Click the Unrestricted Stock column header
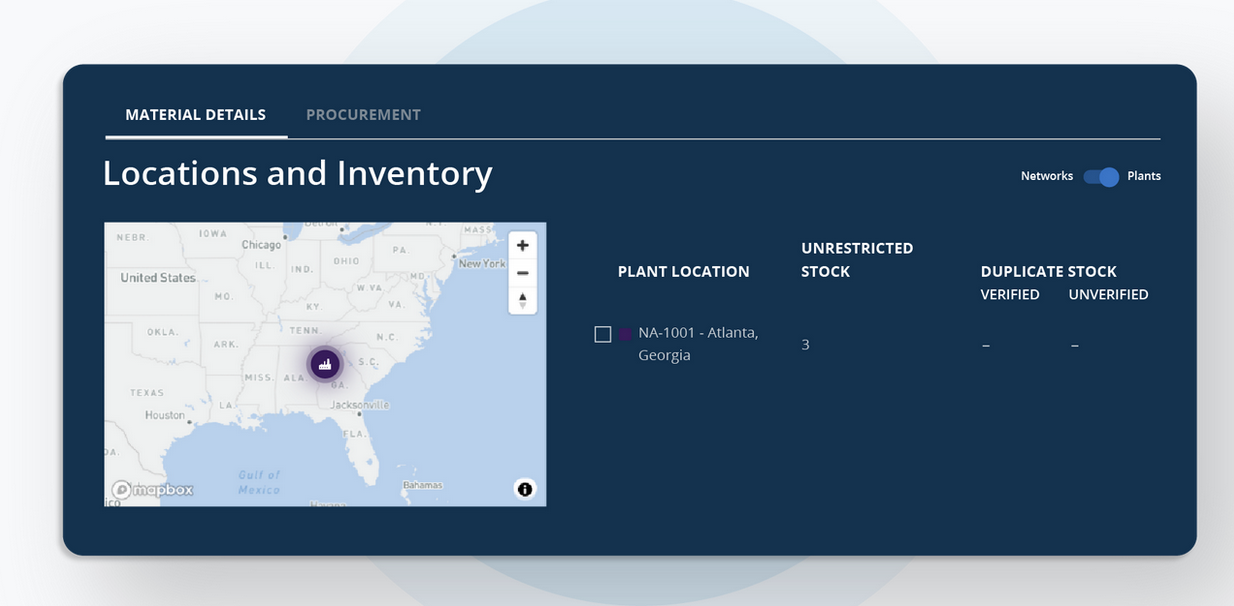The height and width of the screenshot is (606, 1234). point(857,260)
